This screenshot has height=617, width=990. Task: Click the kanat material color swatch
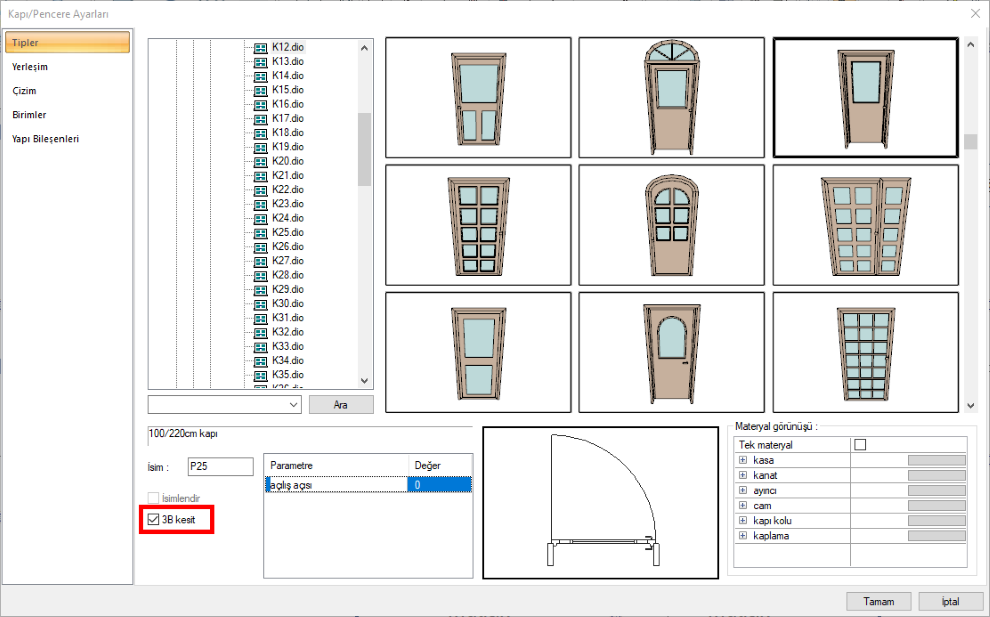(x=936, y=475)
